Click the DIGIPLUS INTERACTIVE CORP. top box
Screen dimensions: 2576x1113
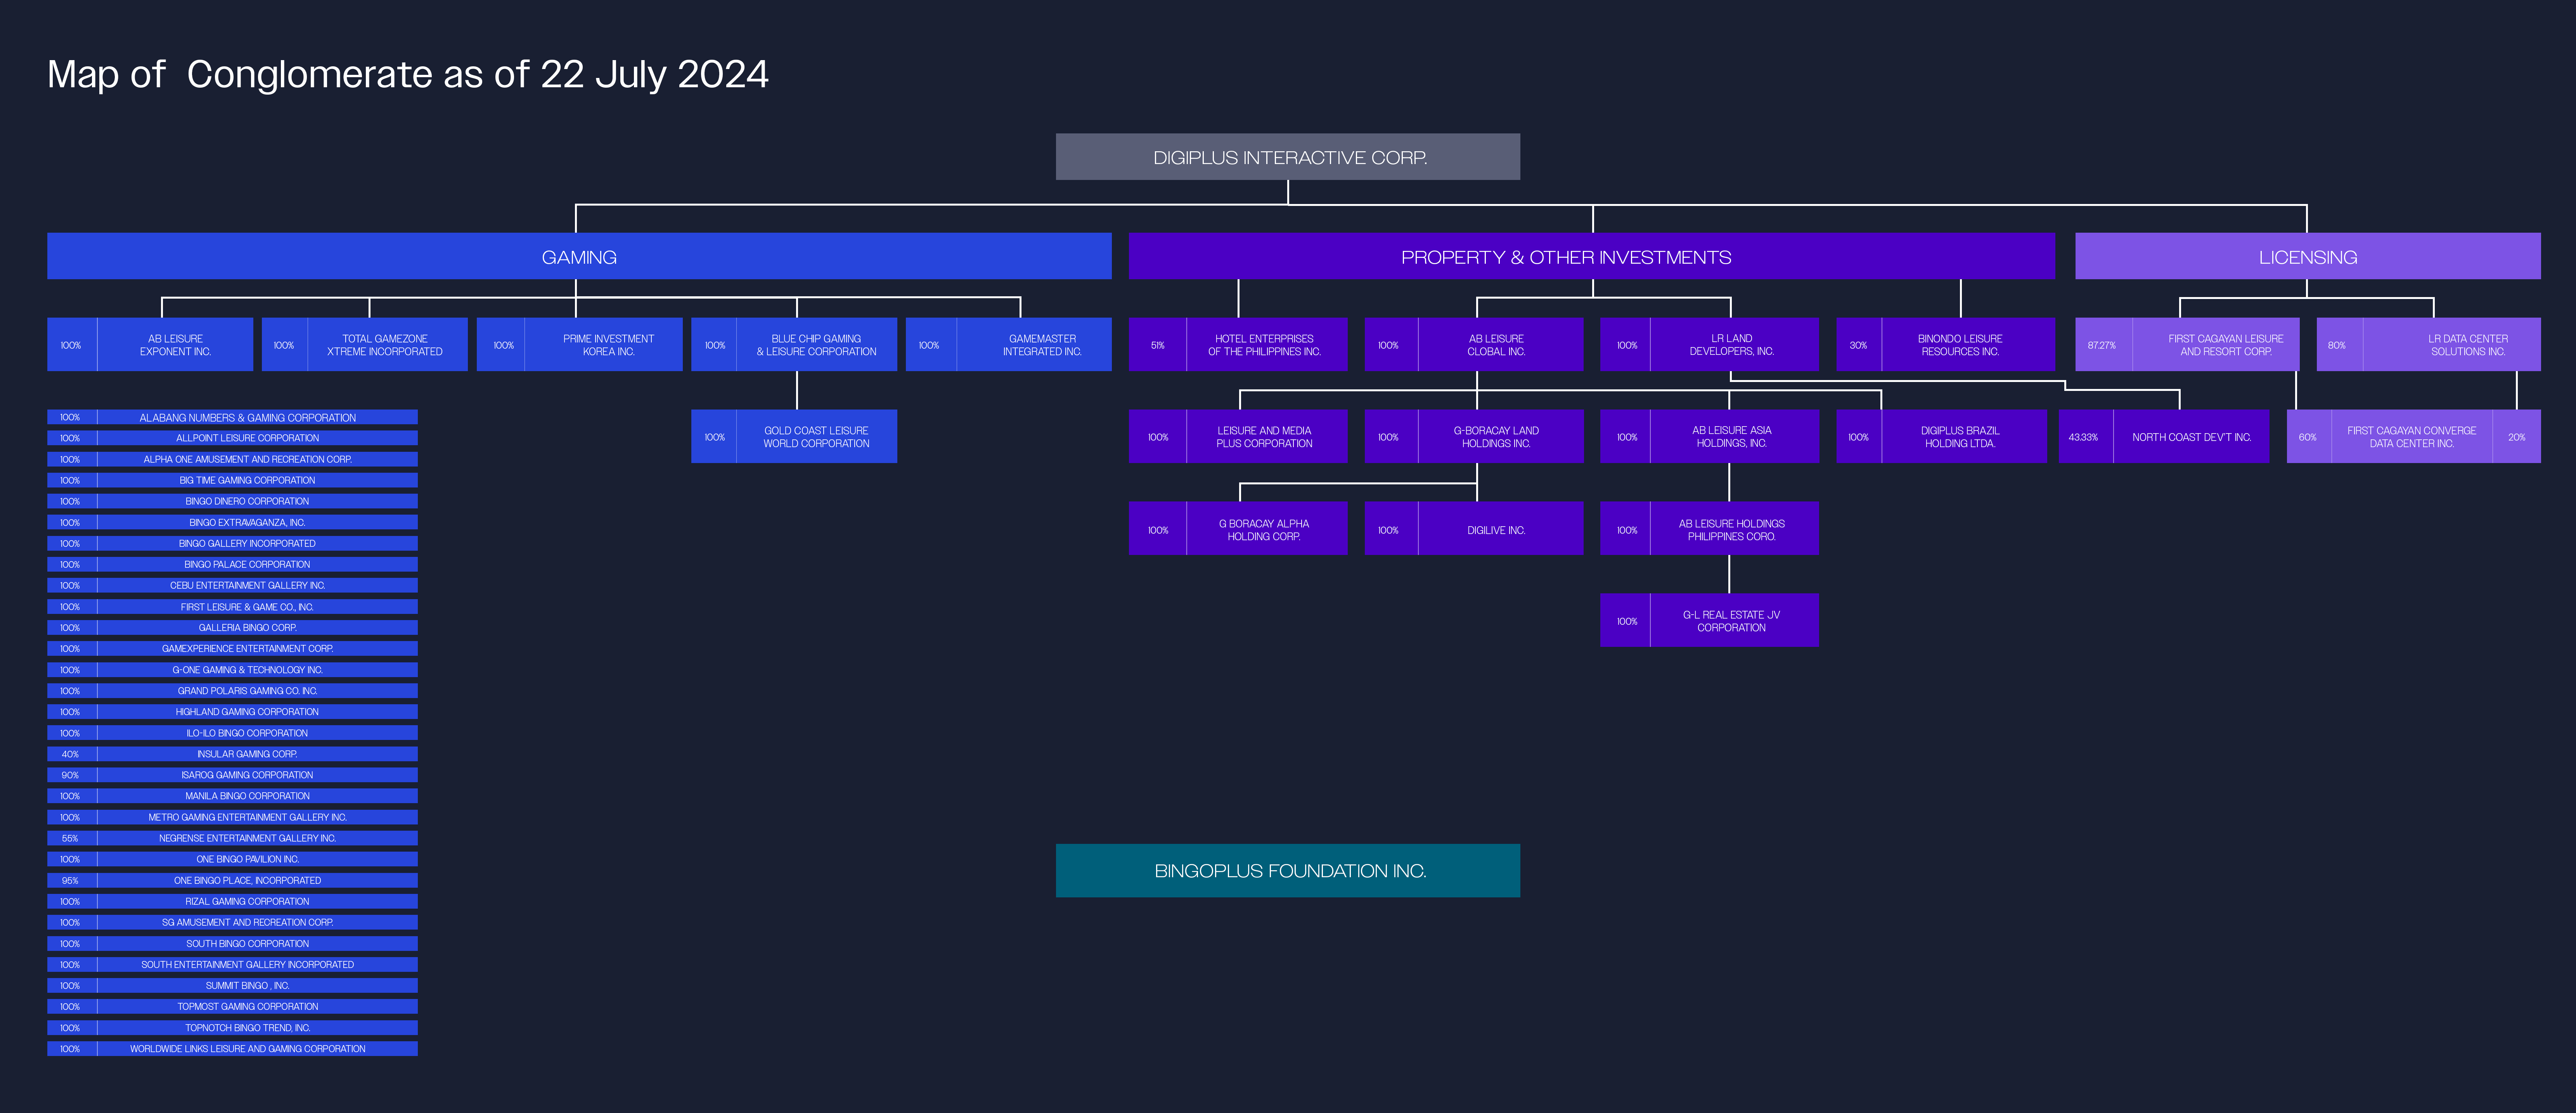(x=1288, y=157)
